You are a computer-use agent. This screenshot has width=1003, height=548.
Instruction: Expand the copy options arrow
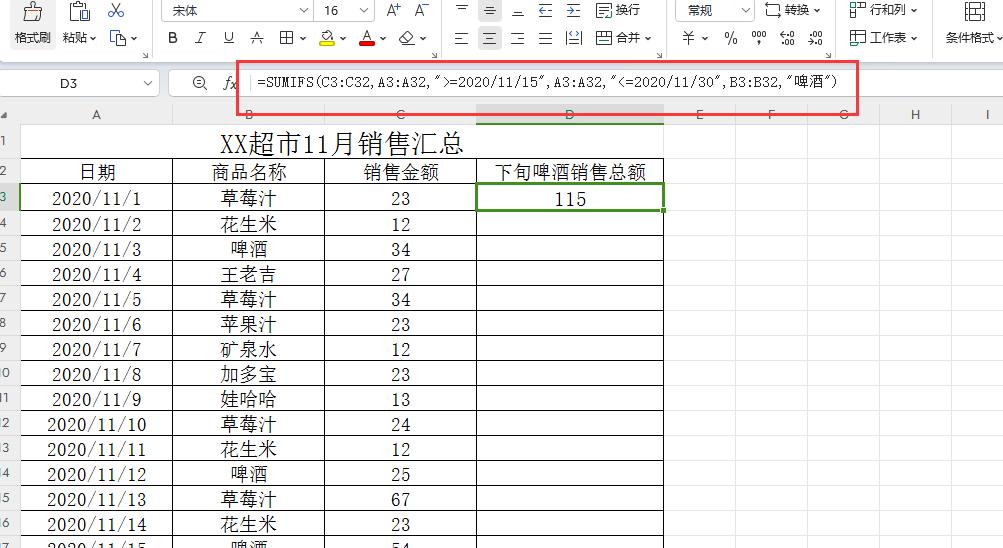click(134, 38)
